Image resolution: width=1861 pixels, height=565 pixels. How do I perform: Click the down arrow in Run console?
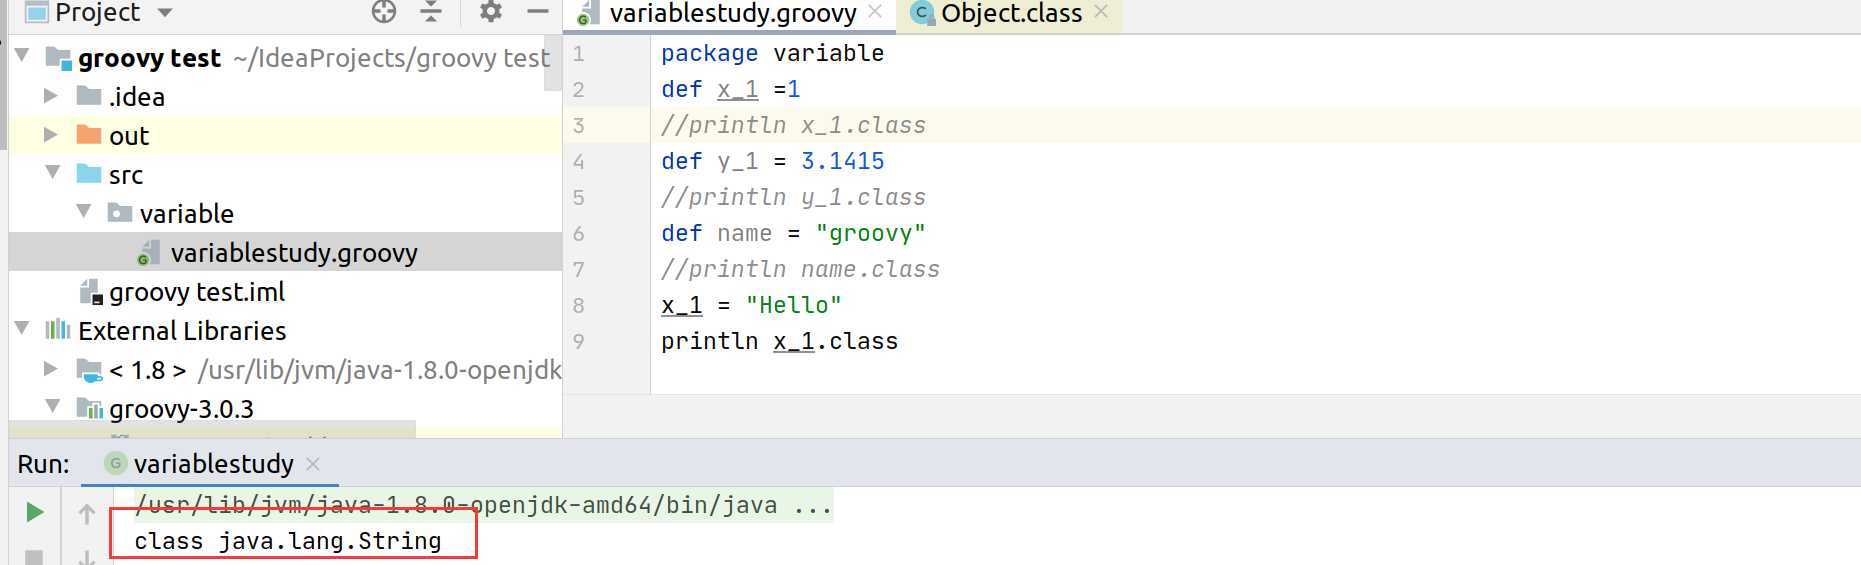click(x=87, y=556)
